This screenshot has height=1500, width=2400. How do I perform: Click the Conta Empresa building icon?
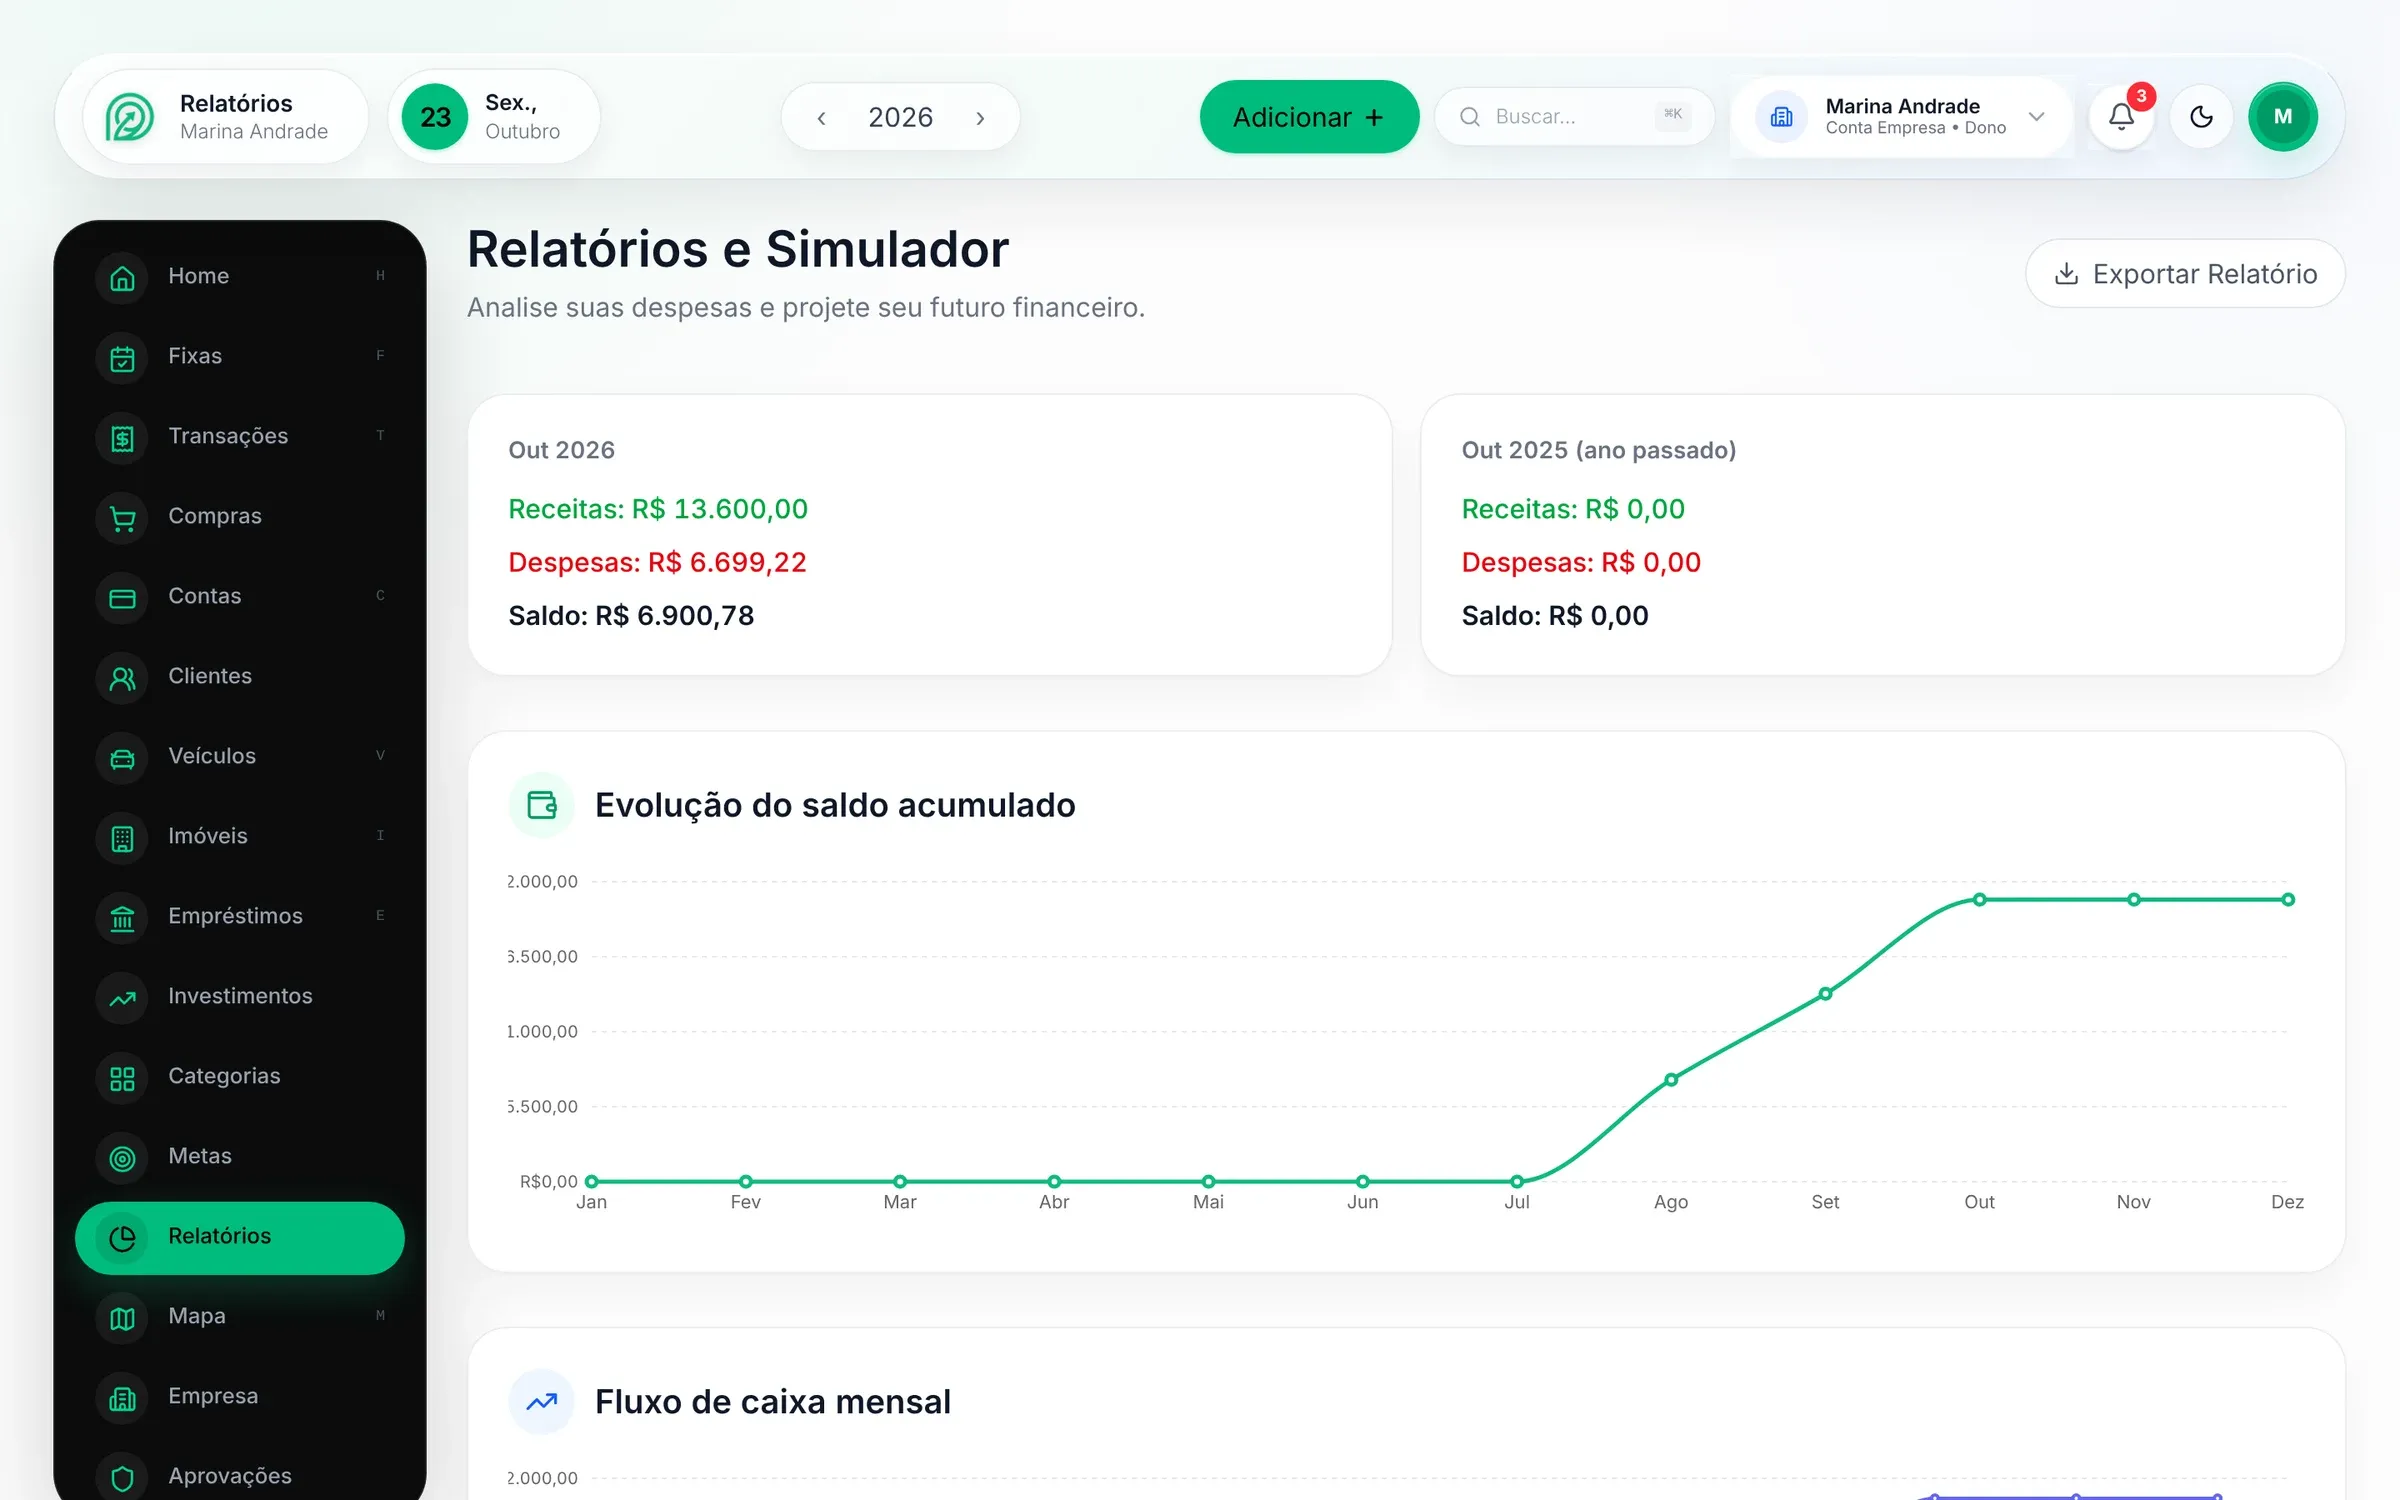1781,117
